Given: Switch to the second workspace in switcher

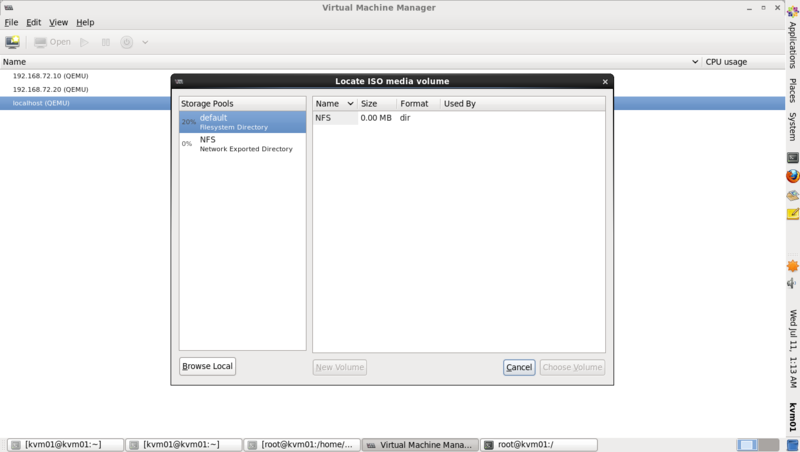Looking at the screenshot, I should 768,445.
